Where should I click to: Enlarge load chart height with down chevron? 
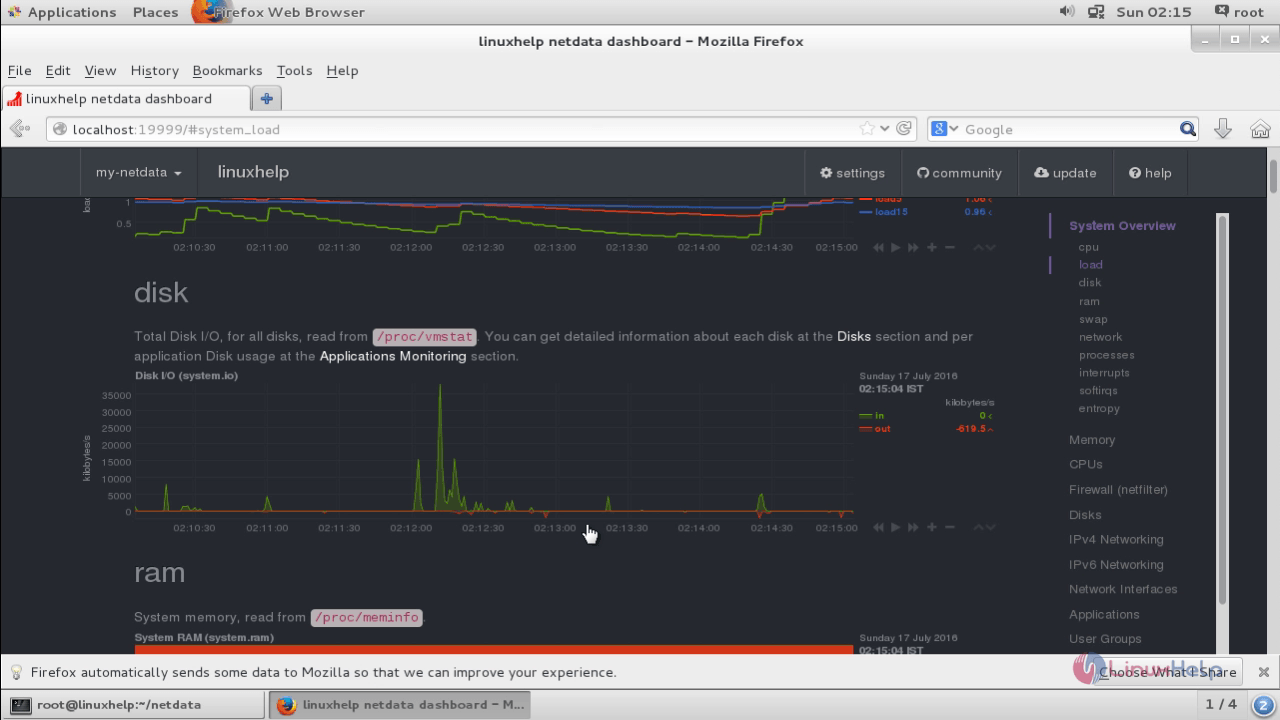coord(990,247)
